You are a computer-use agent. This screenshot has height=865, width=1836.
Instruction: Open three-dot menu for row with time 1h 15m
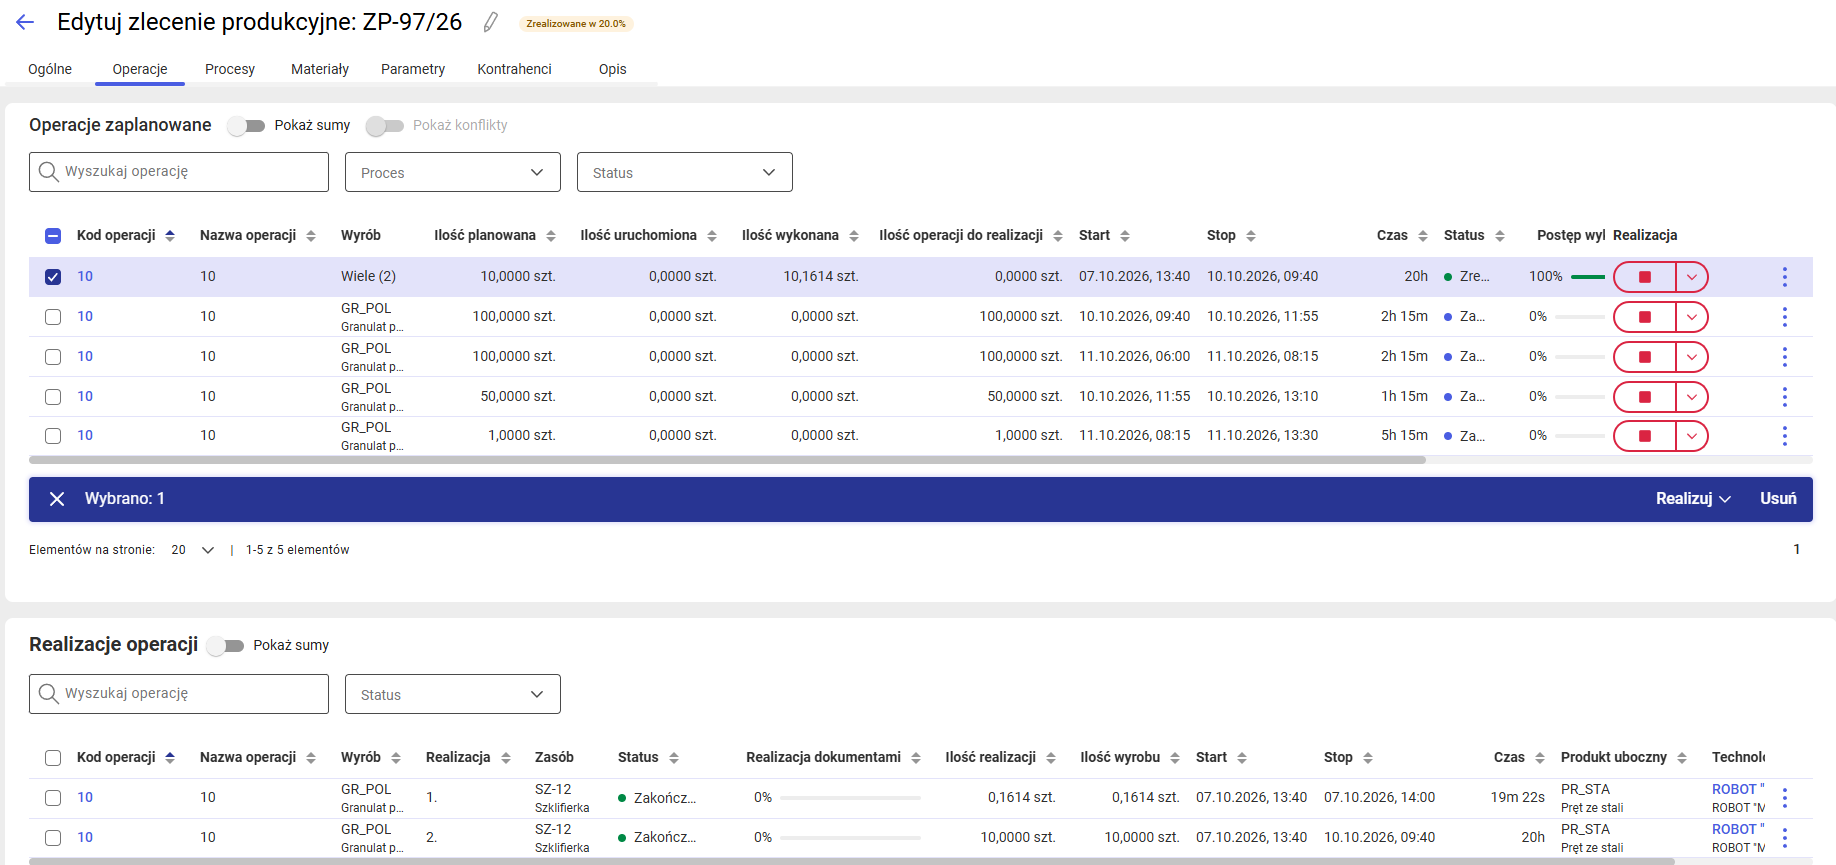point(1785,397)
